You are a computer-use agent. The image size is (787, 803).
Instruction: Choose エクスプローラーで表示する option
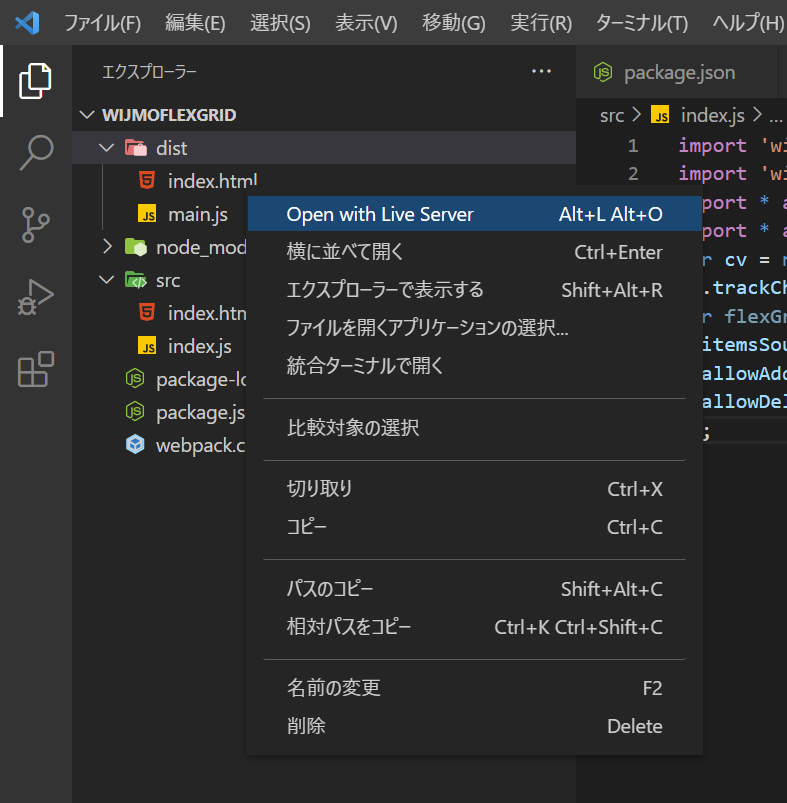(x=475, y=290)
